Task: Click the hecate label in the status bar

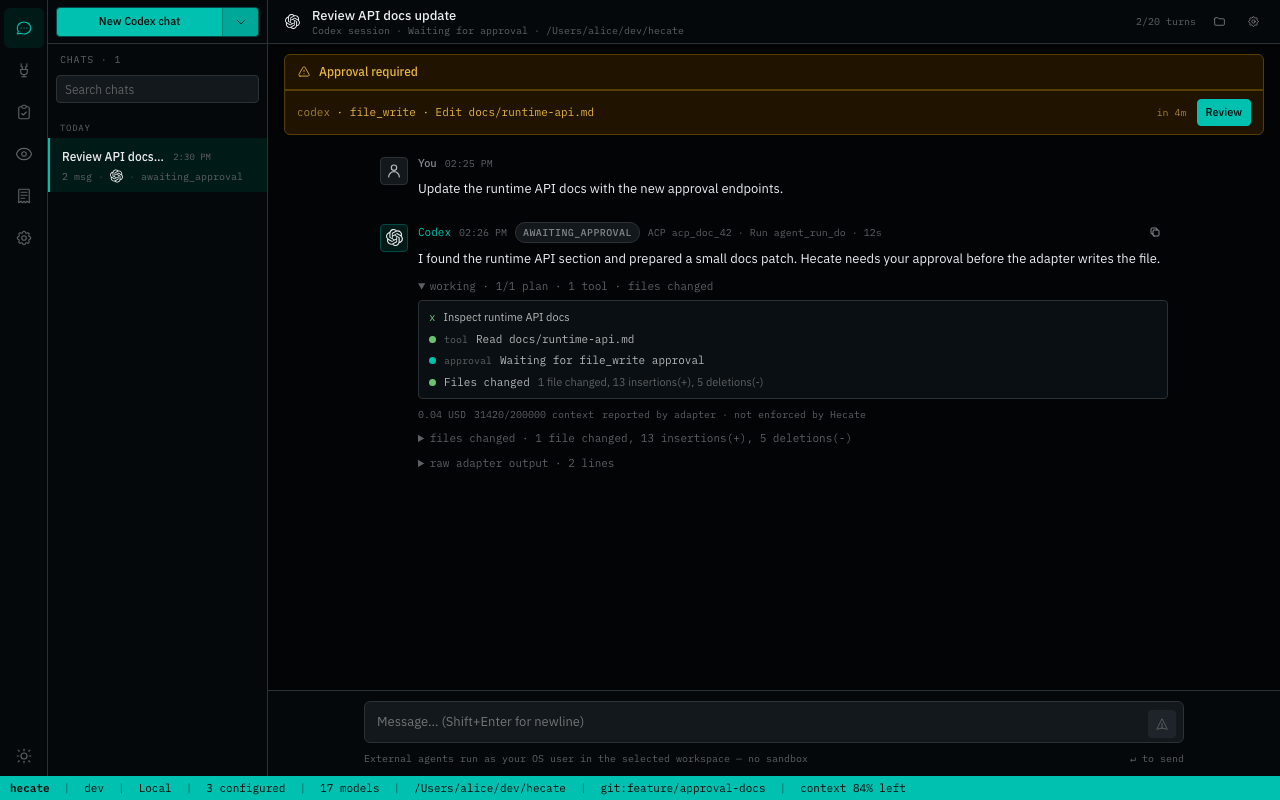Action: coord(30,788)
